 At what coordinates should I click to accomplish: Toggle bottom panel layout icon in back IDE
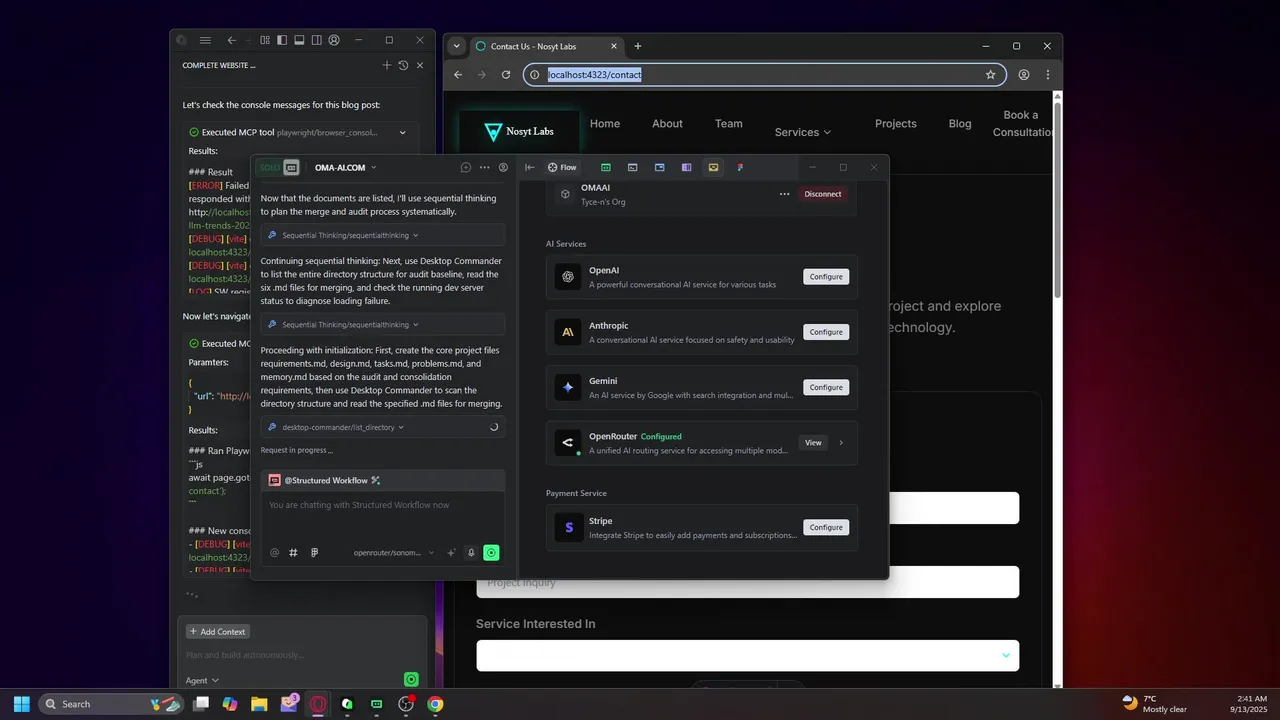299,40
